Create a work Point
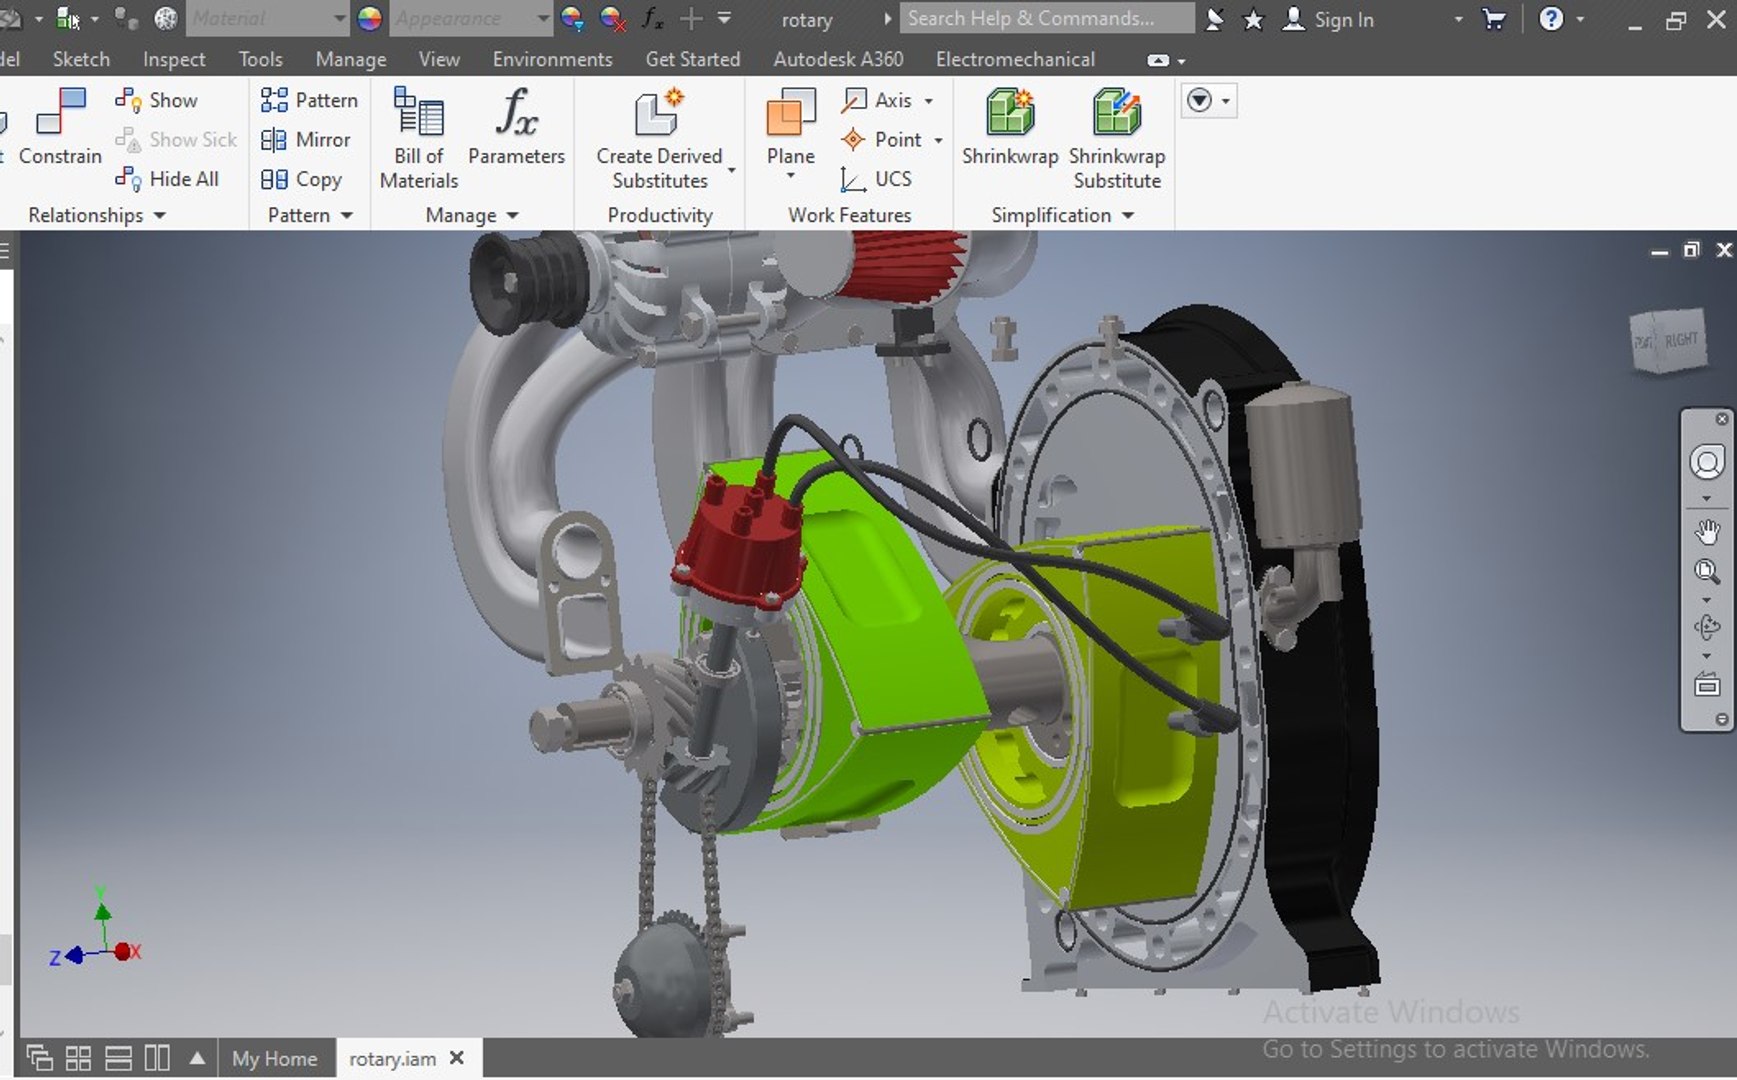Viewport: 1737px width, 1080px height. tap(881, 140)
